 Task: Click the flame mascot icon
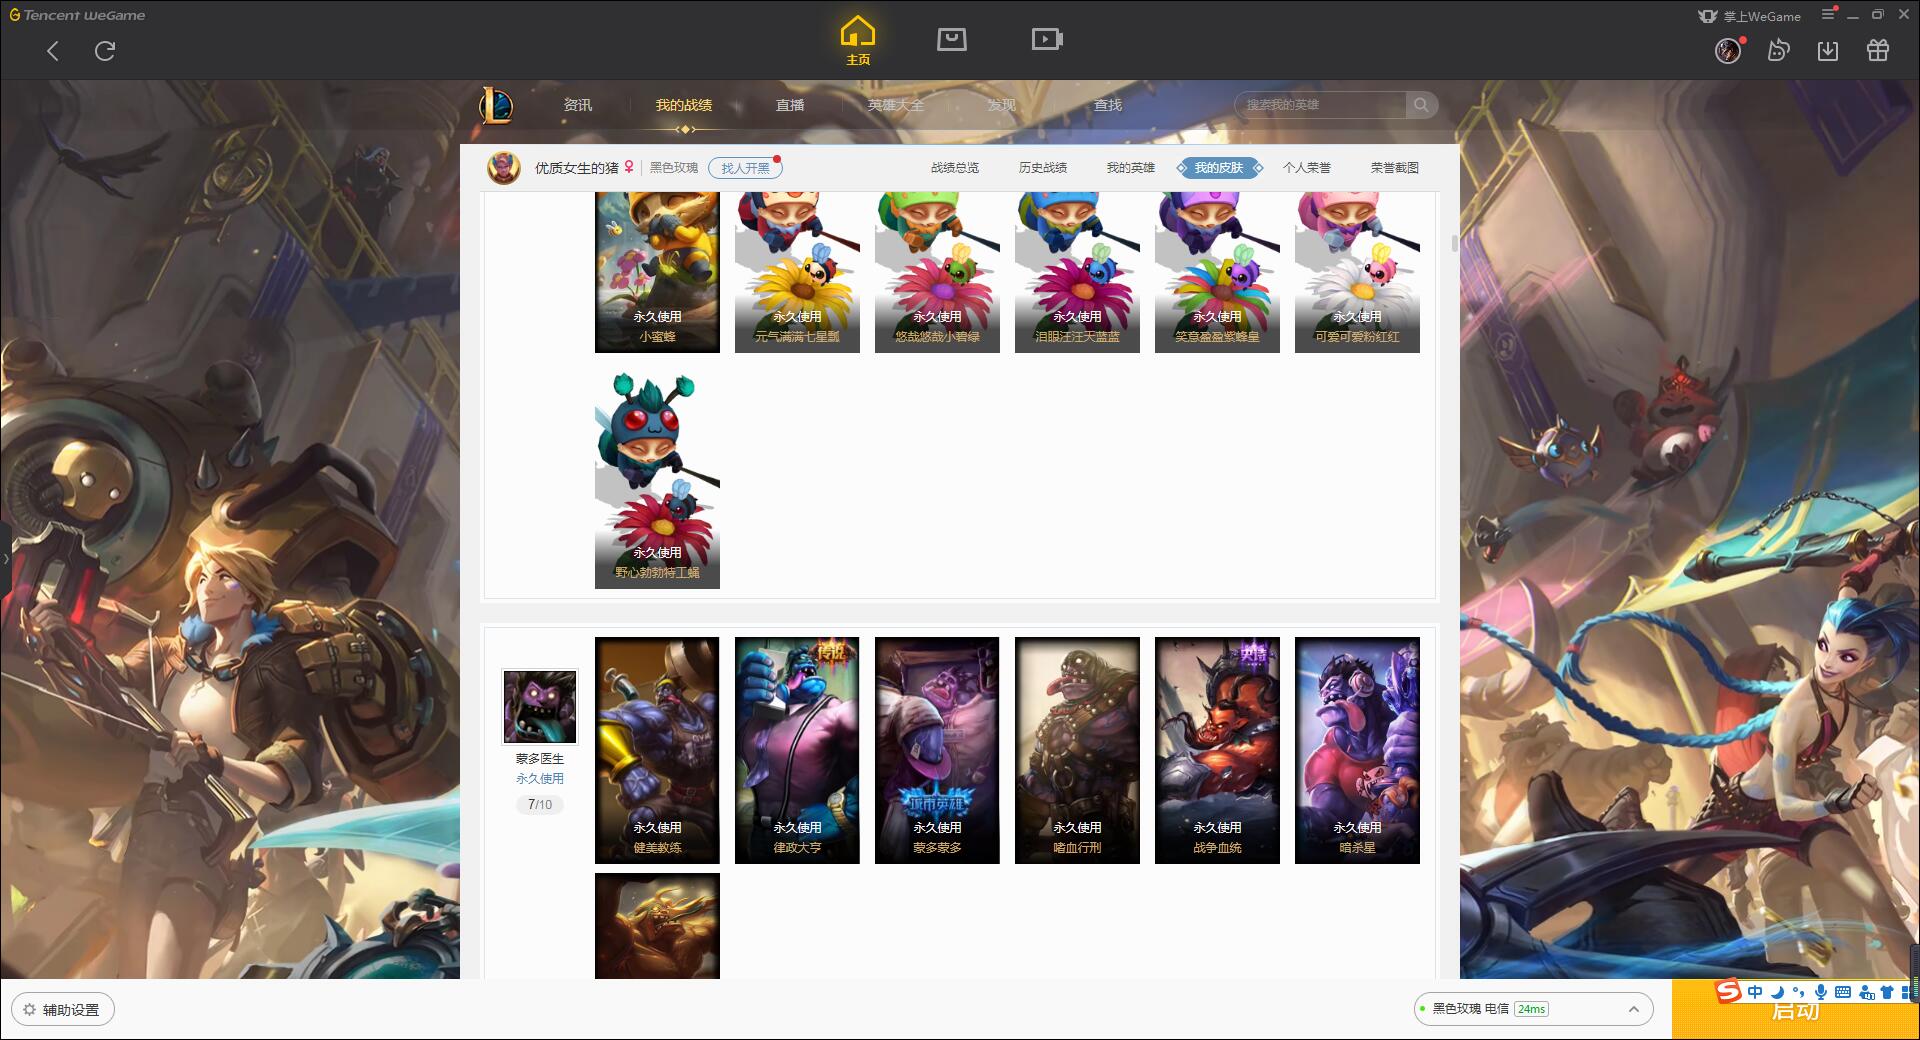tap(1778, 50)
